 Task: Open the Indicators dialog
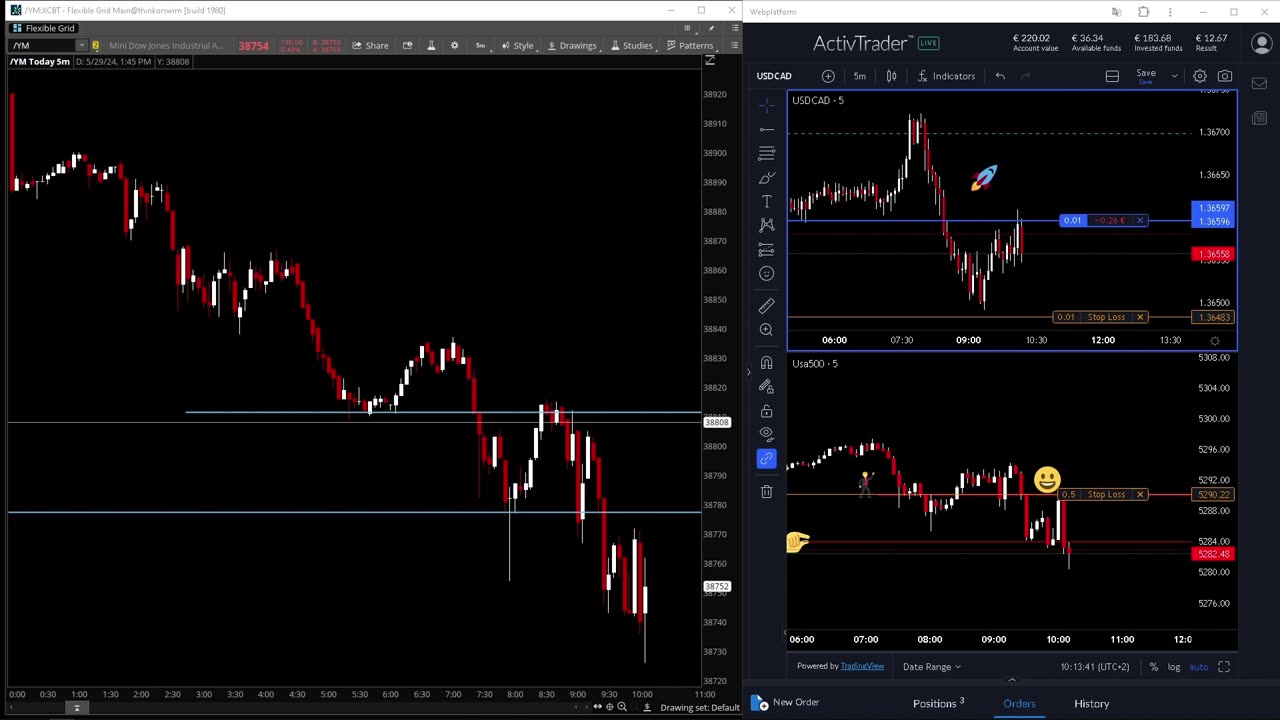(945, 76)
